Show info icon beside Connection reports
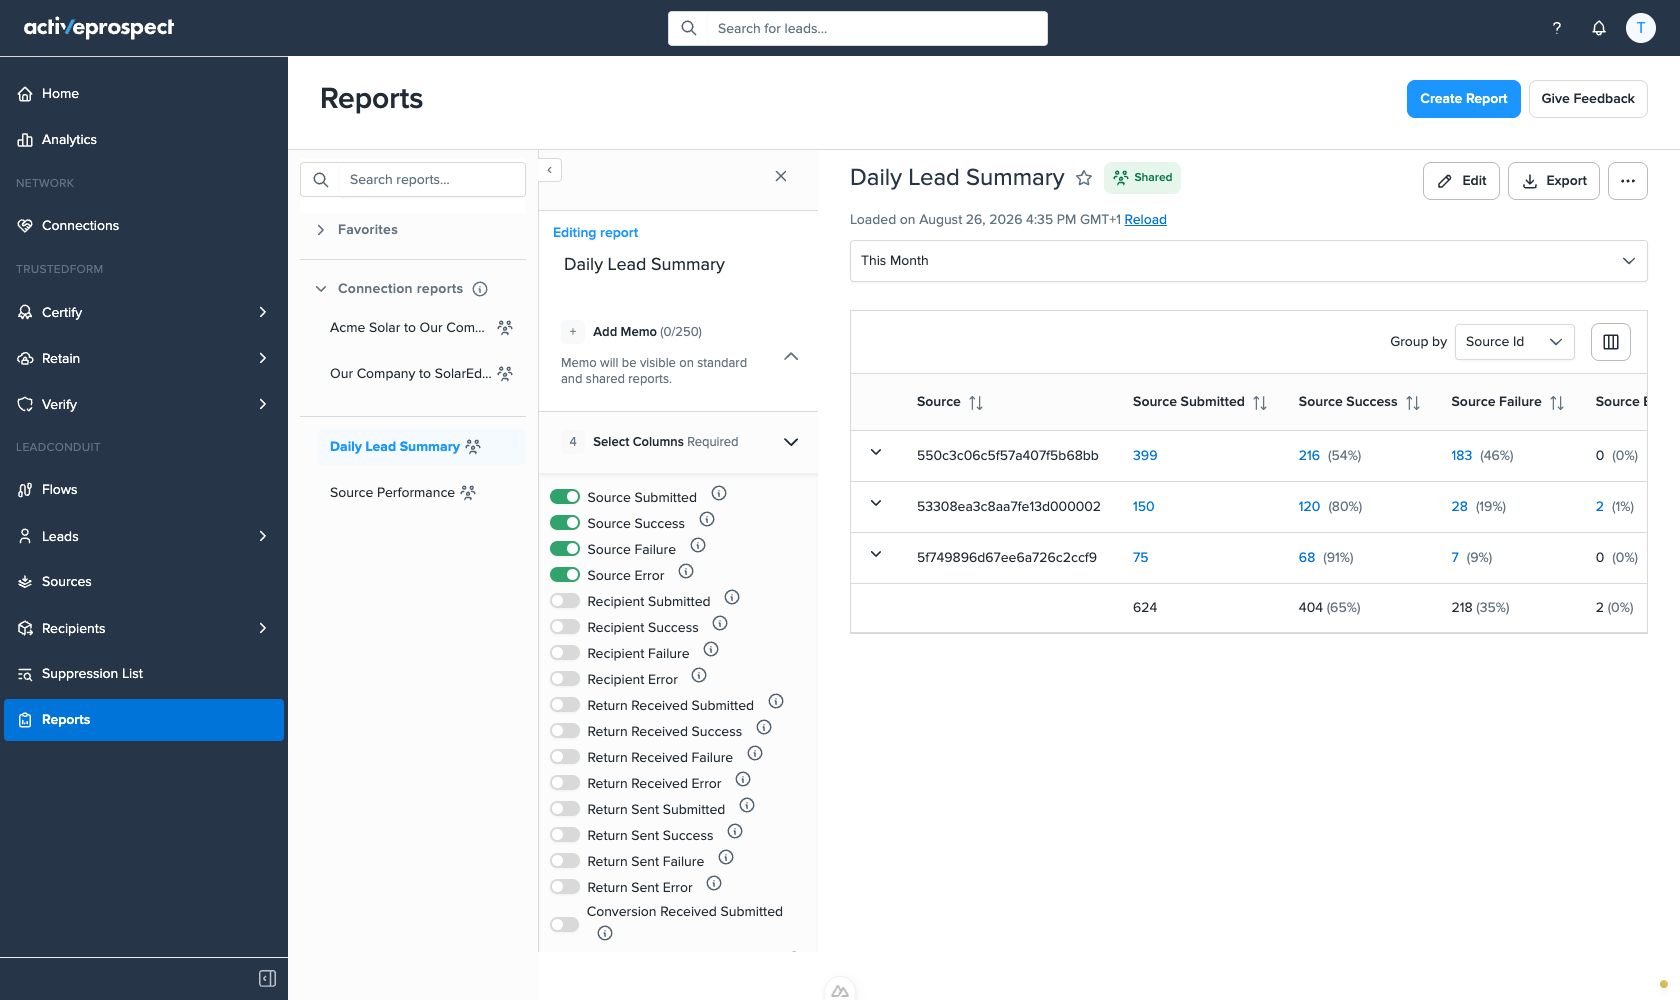The width and height of the screenshot is (1680, 1000). (480, 289)
